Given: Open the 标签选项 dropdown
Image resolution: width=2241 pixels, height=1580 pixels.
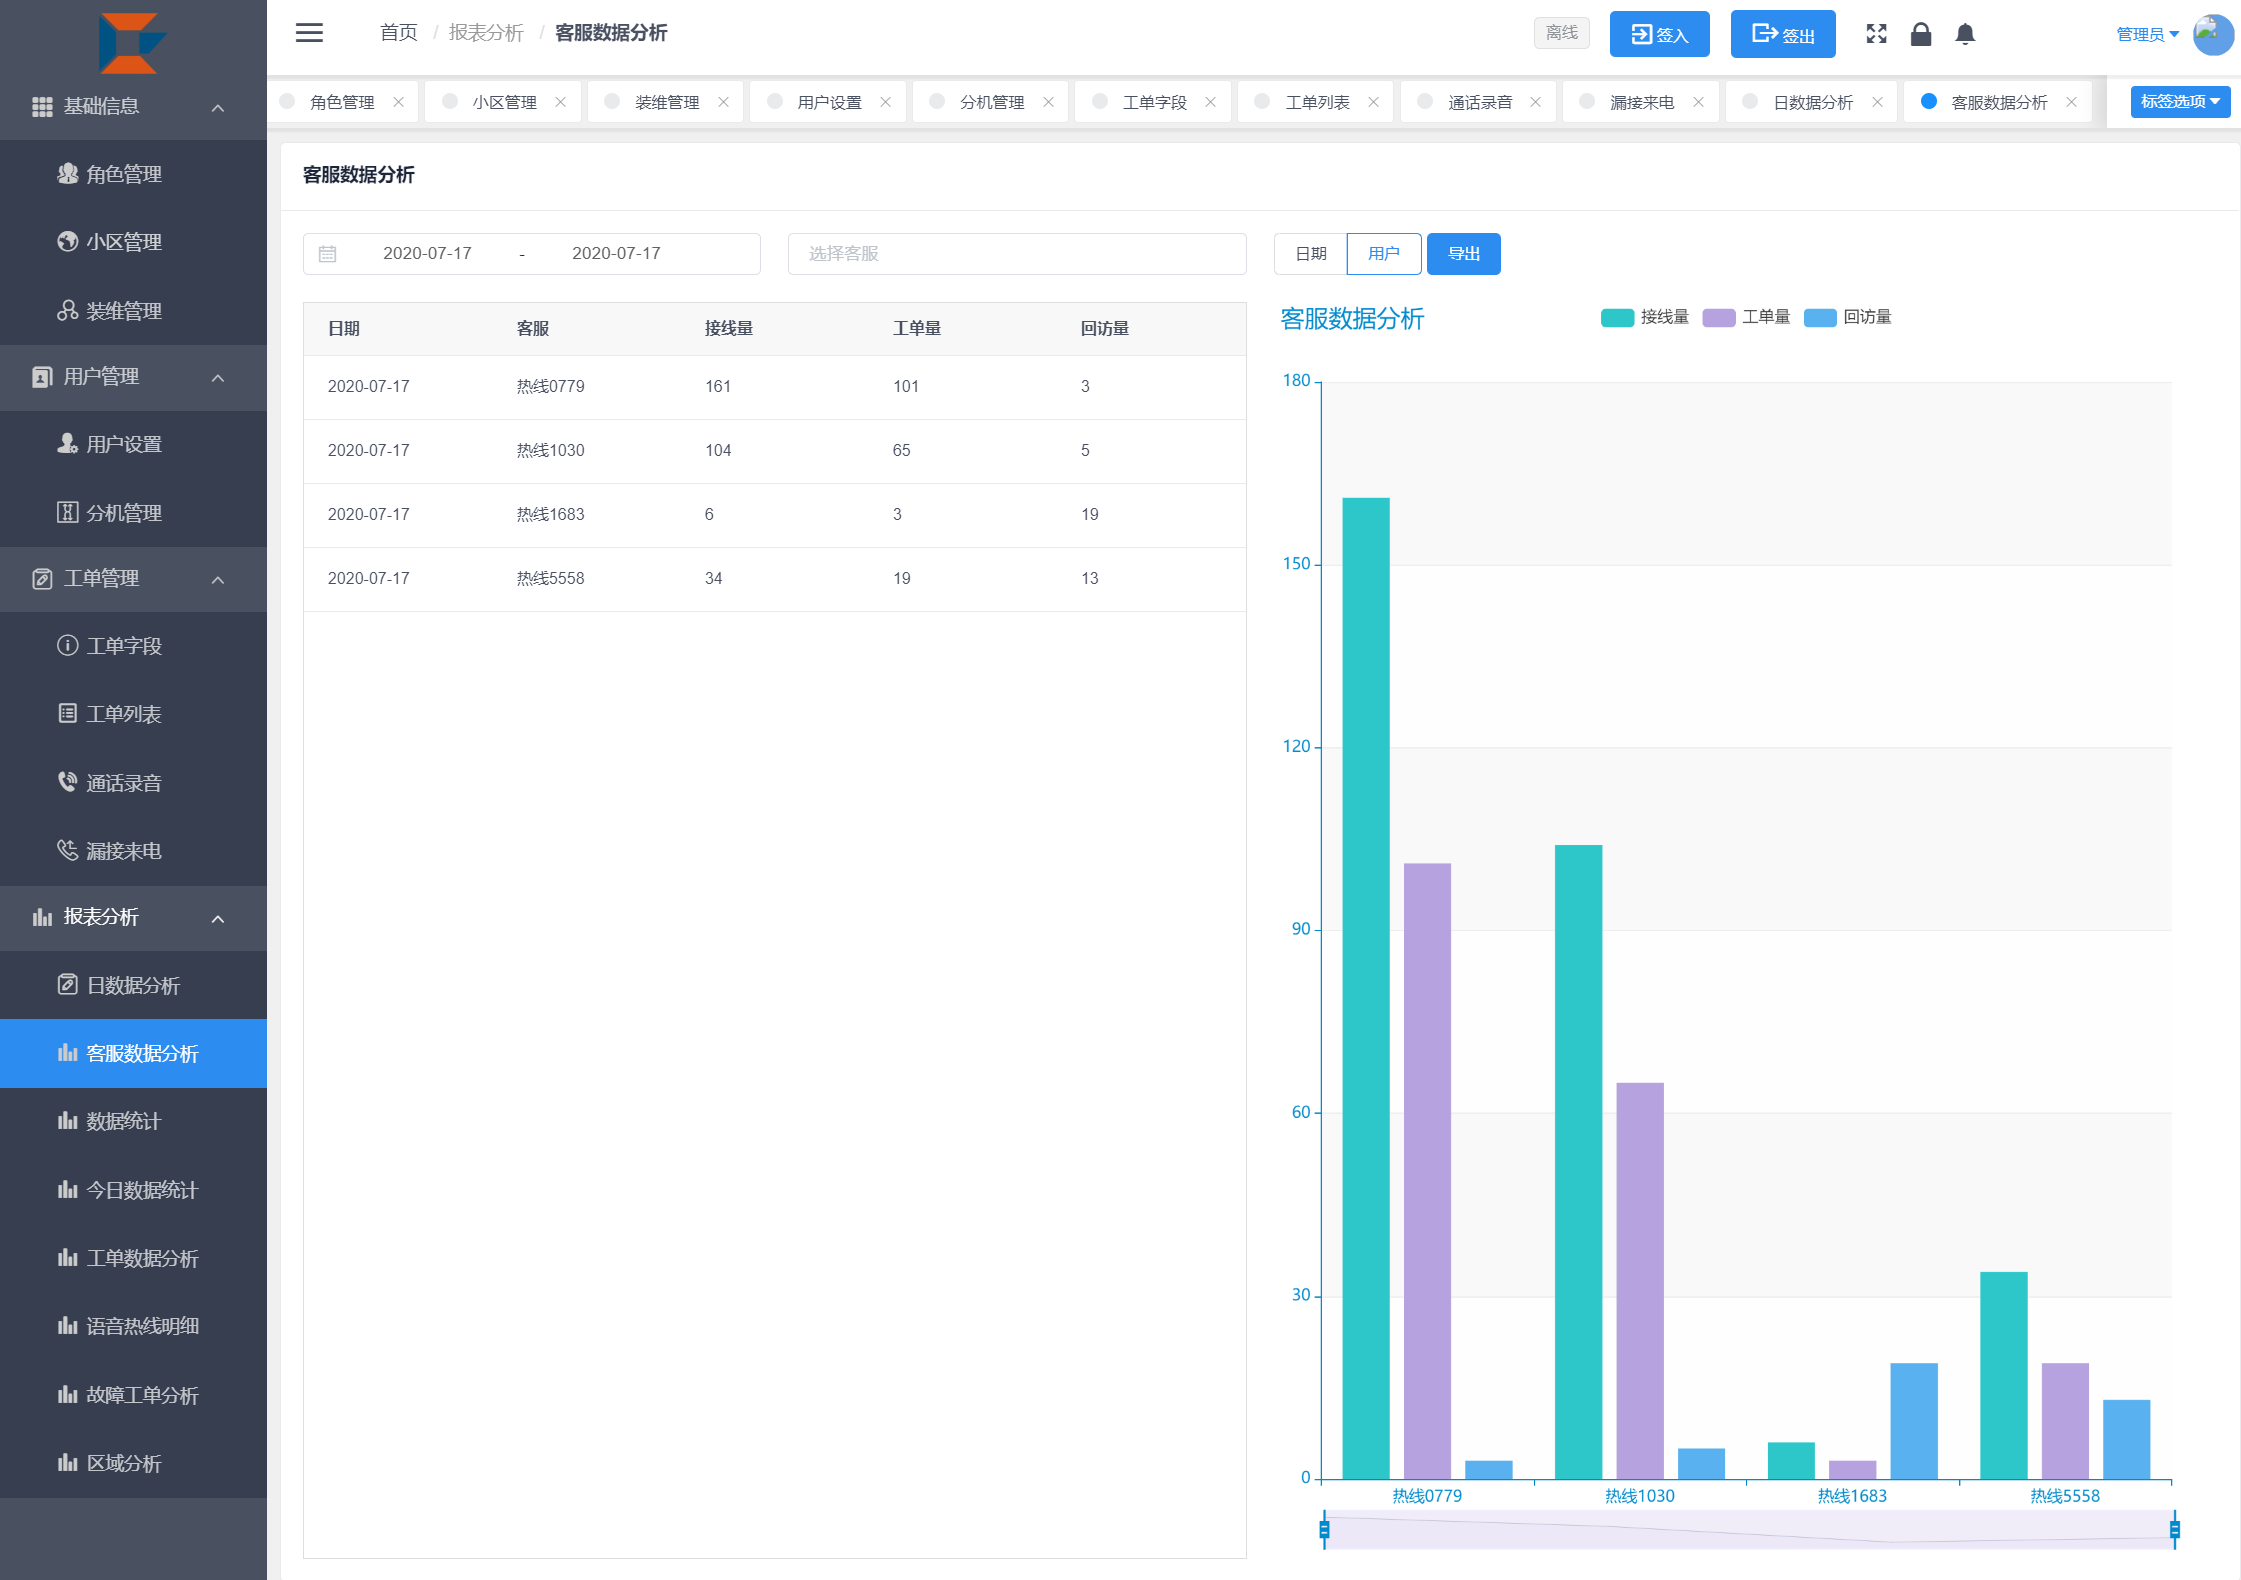Looking at the screenshot, I should [x=2180, y=102].
